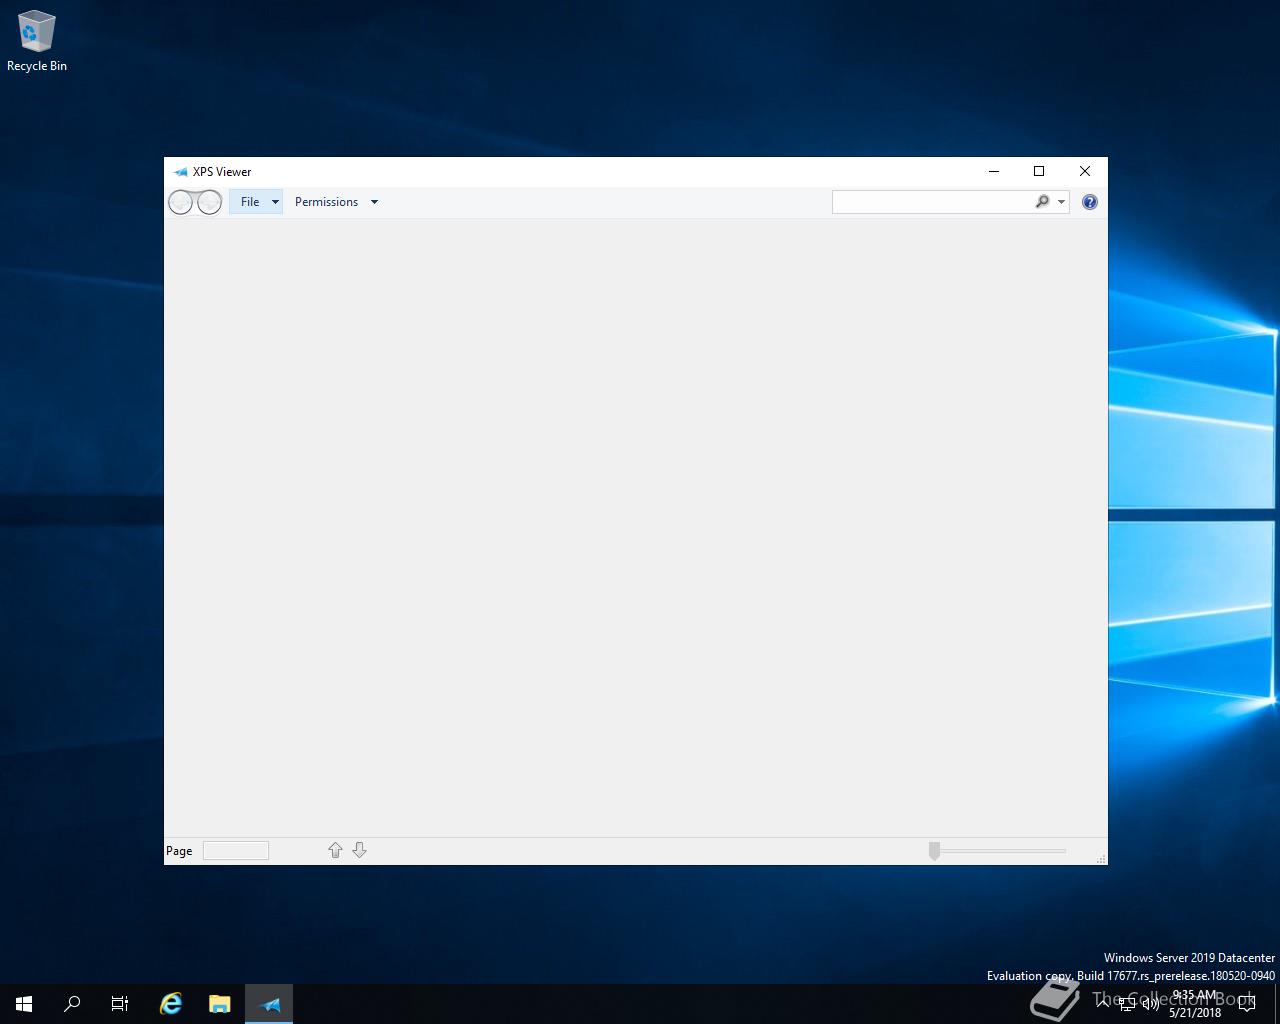Click the back navigation arrow in XPS Viewer

tap(180, 203)
